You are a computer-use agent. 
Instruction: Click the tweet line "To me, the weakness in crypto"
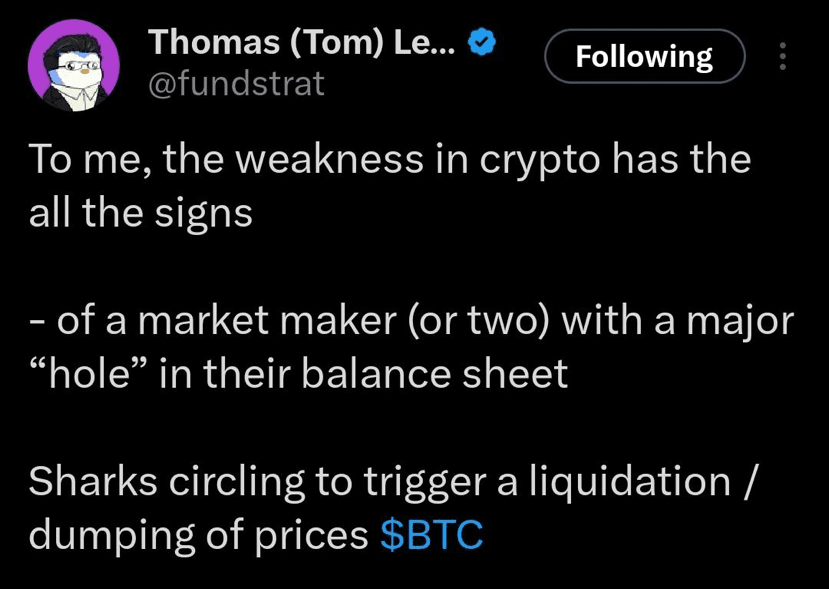pyautogui.click(x=390, y=160)
